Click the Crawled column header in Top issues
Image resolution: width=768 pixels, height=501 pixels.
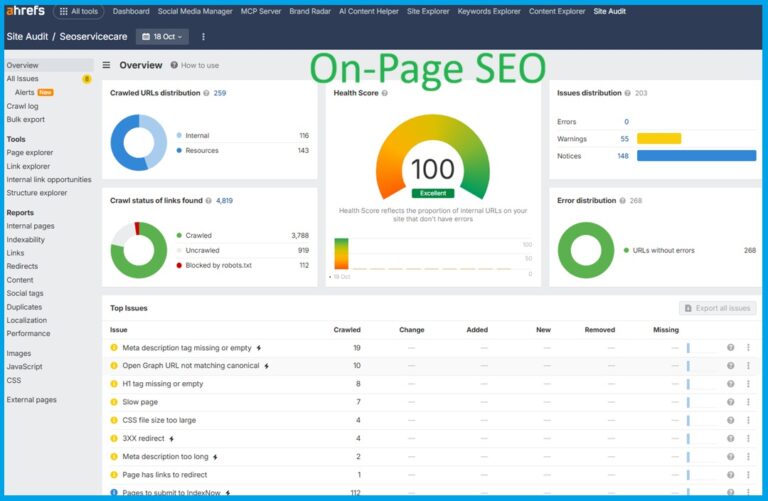pyautogui.click(x=347, y=330)
